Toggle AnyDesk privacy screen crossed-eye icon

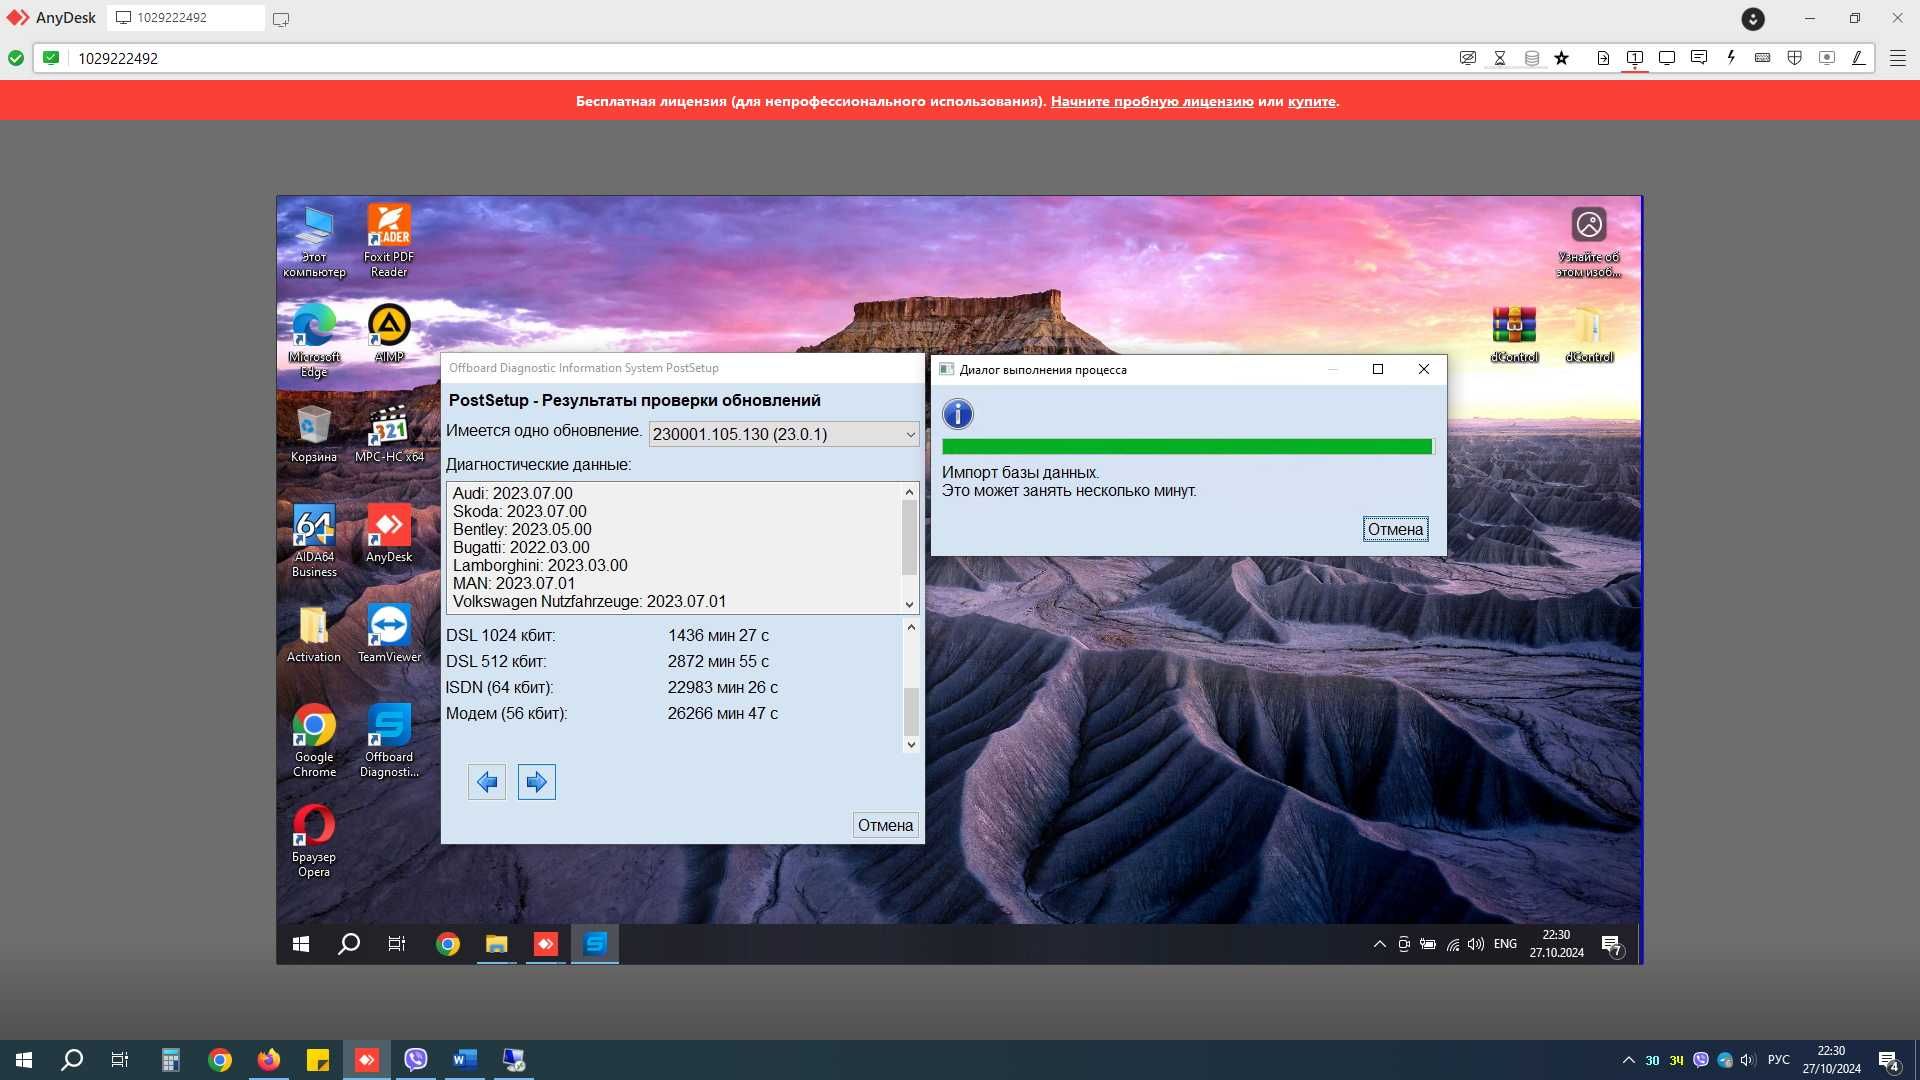tap(1468, 58)
